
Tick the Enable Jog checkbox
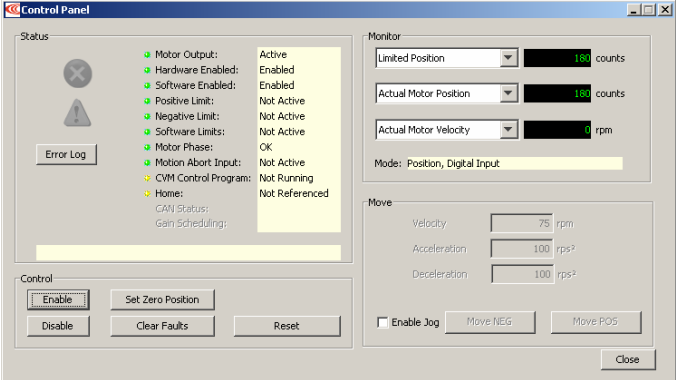(x=382, y=322)
